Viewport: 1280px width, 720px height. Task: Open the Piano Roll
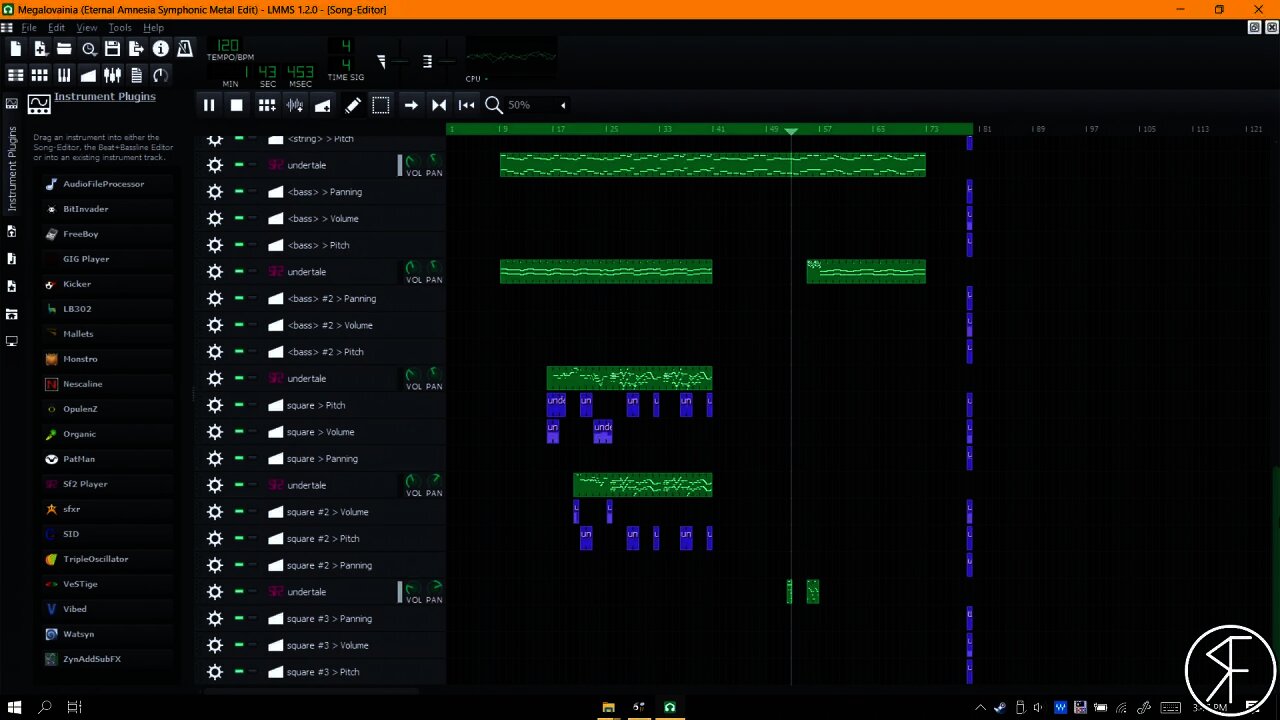pyautogui.click(x=64, y=75)
